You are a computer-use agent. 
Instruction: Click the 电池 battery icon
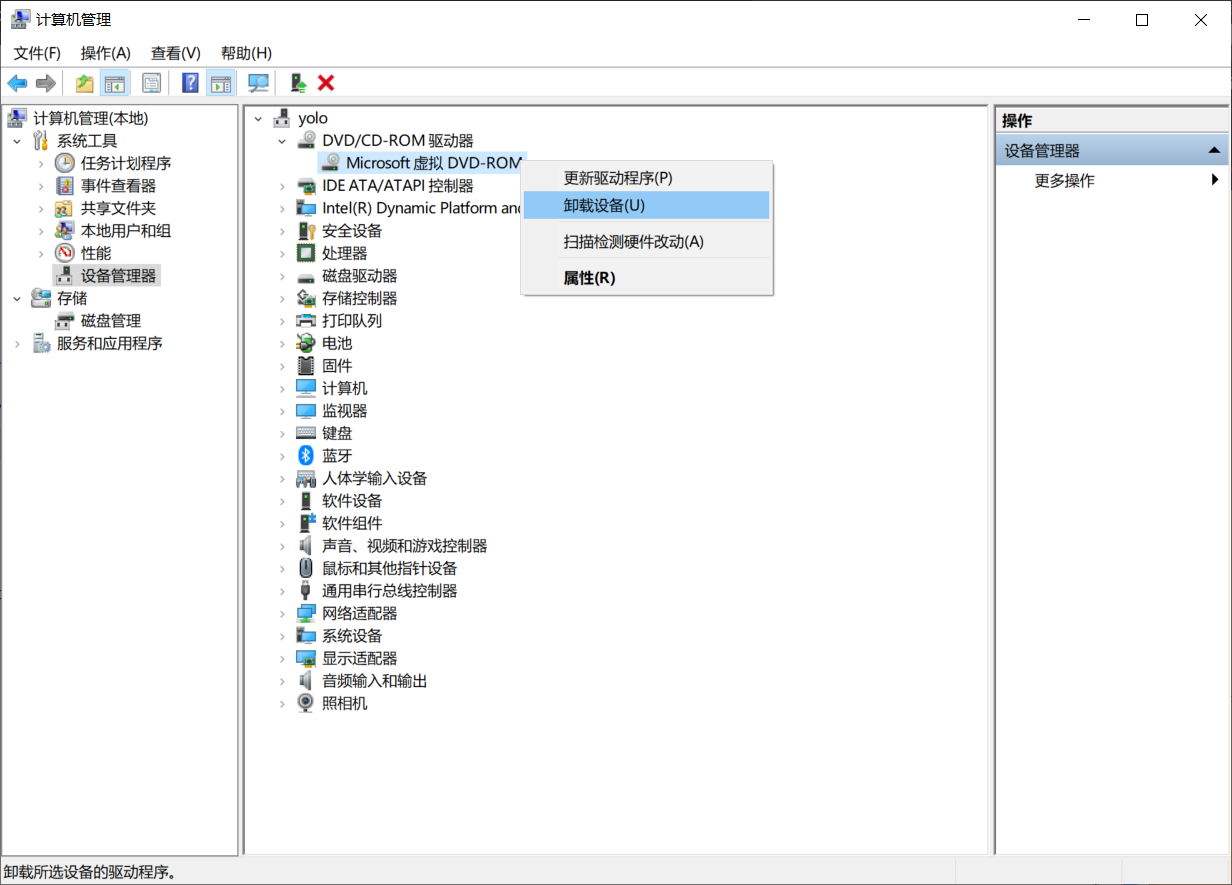pos(306,343)
